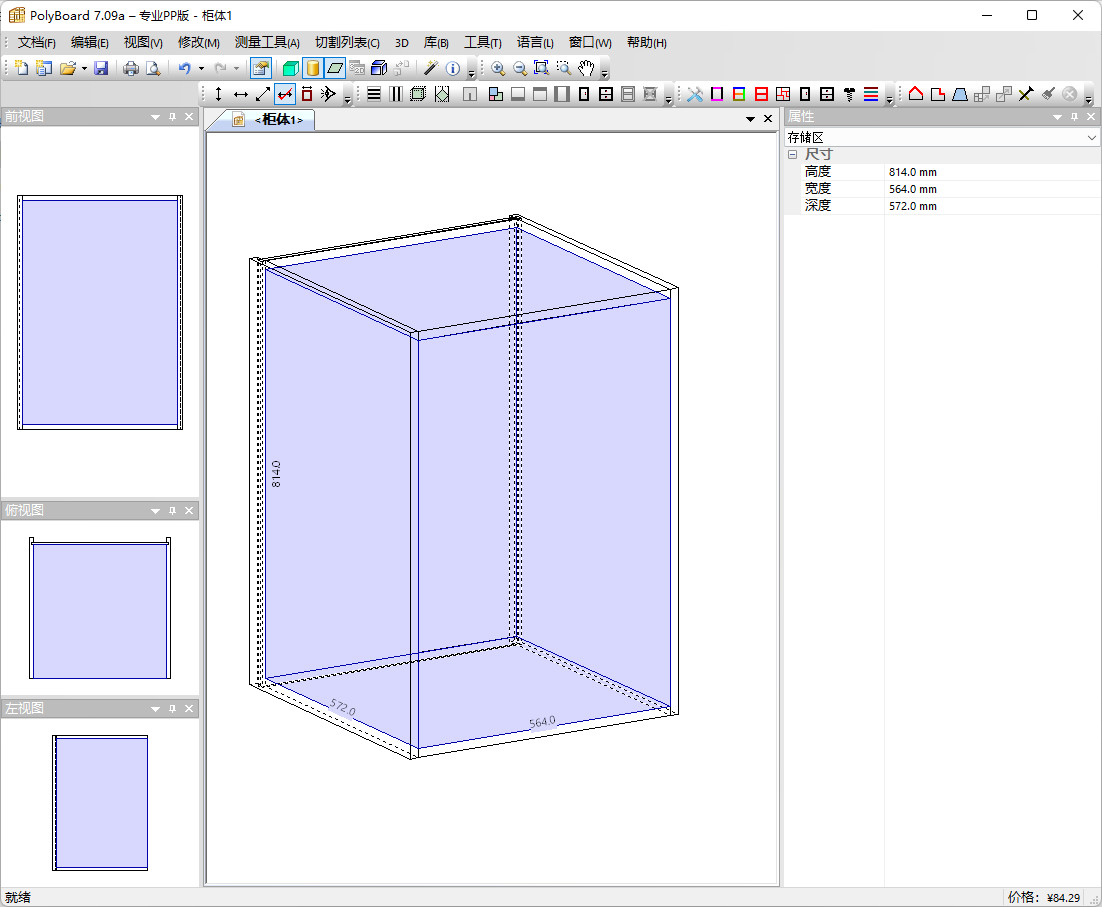Viewport: 1102px width, 907px height.
Task: Open the 帮助 menu
Action: pos(647,42)
